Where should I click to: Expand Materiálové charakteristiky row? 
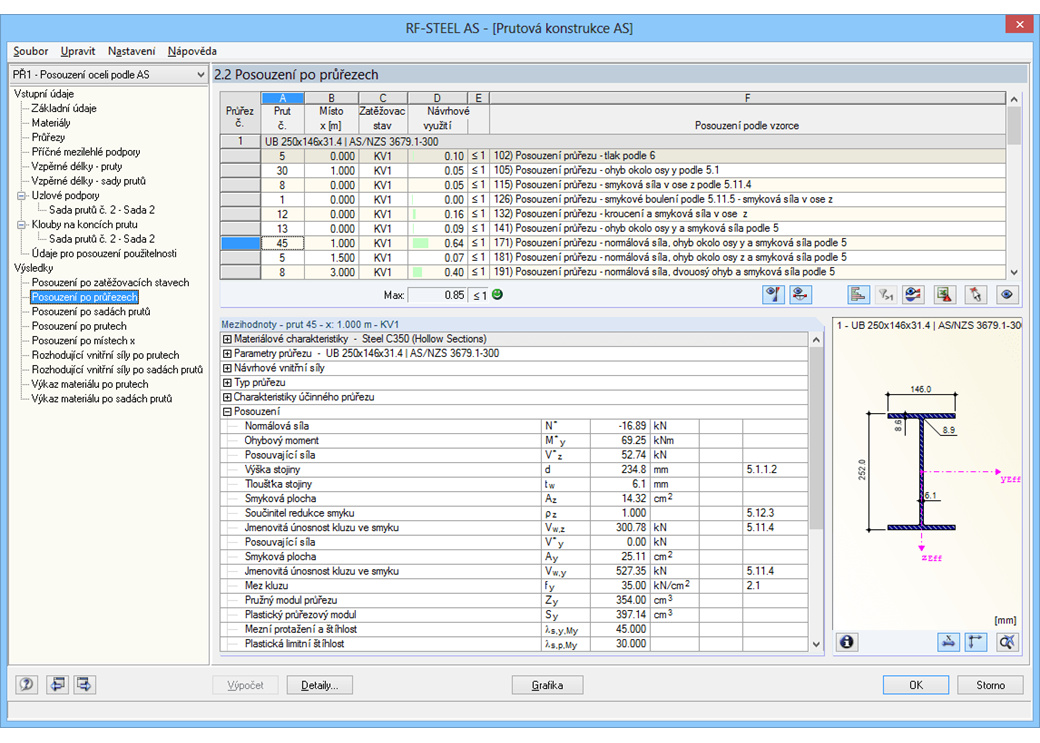tap(227, 340)
